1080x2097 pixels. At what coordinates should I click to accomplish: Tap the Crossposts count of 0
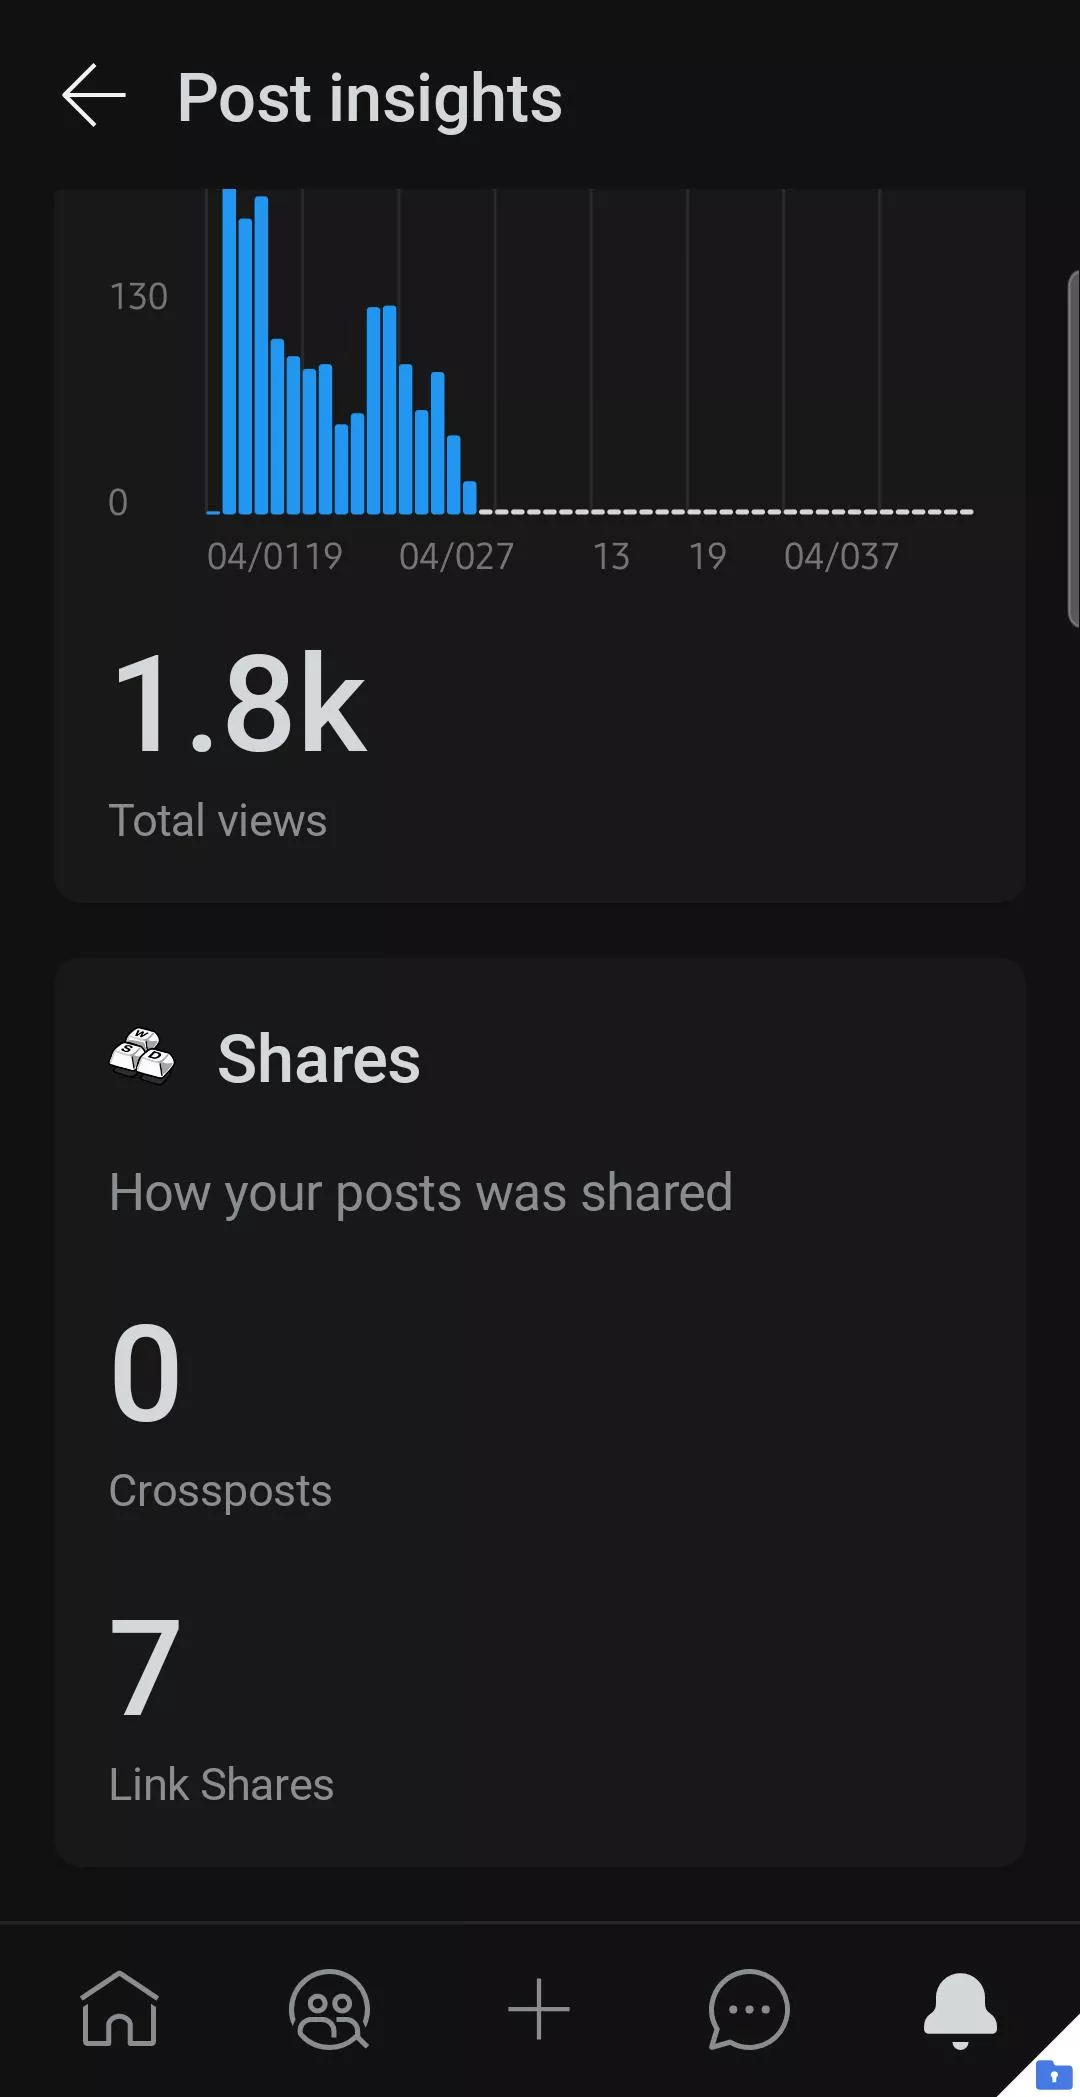(146, 1372)
